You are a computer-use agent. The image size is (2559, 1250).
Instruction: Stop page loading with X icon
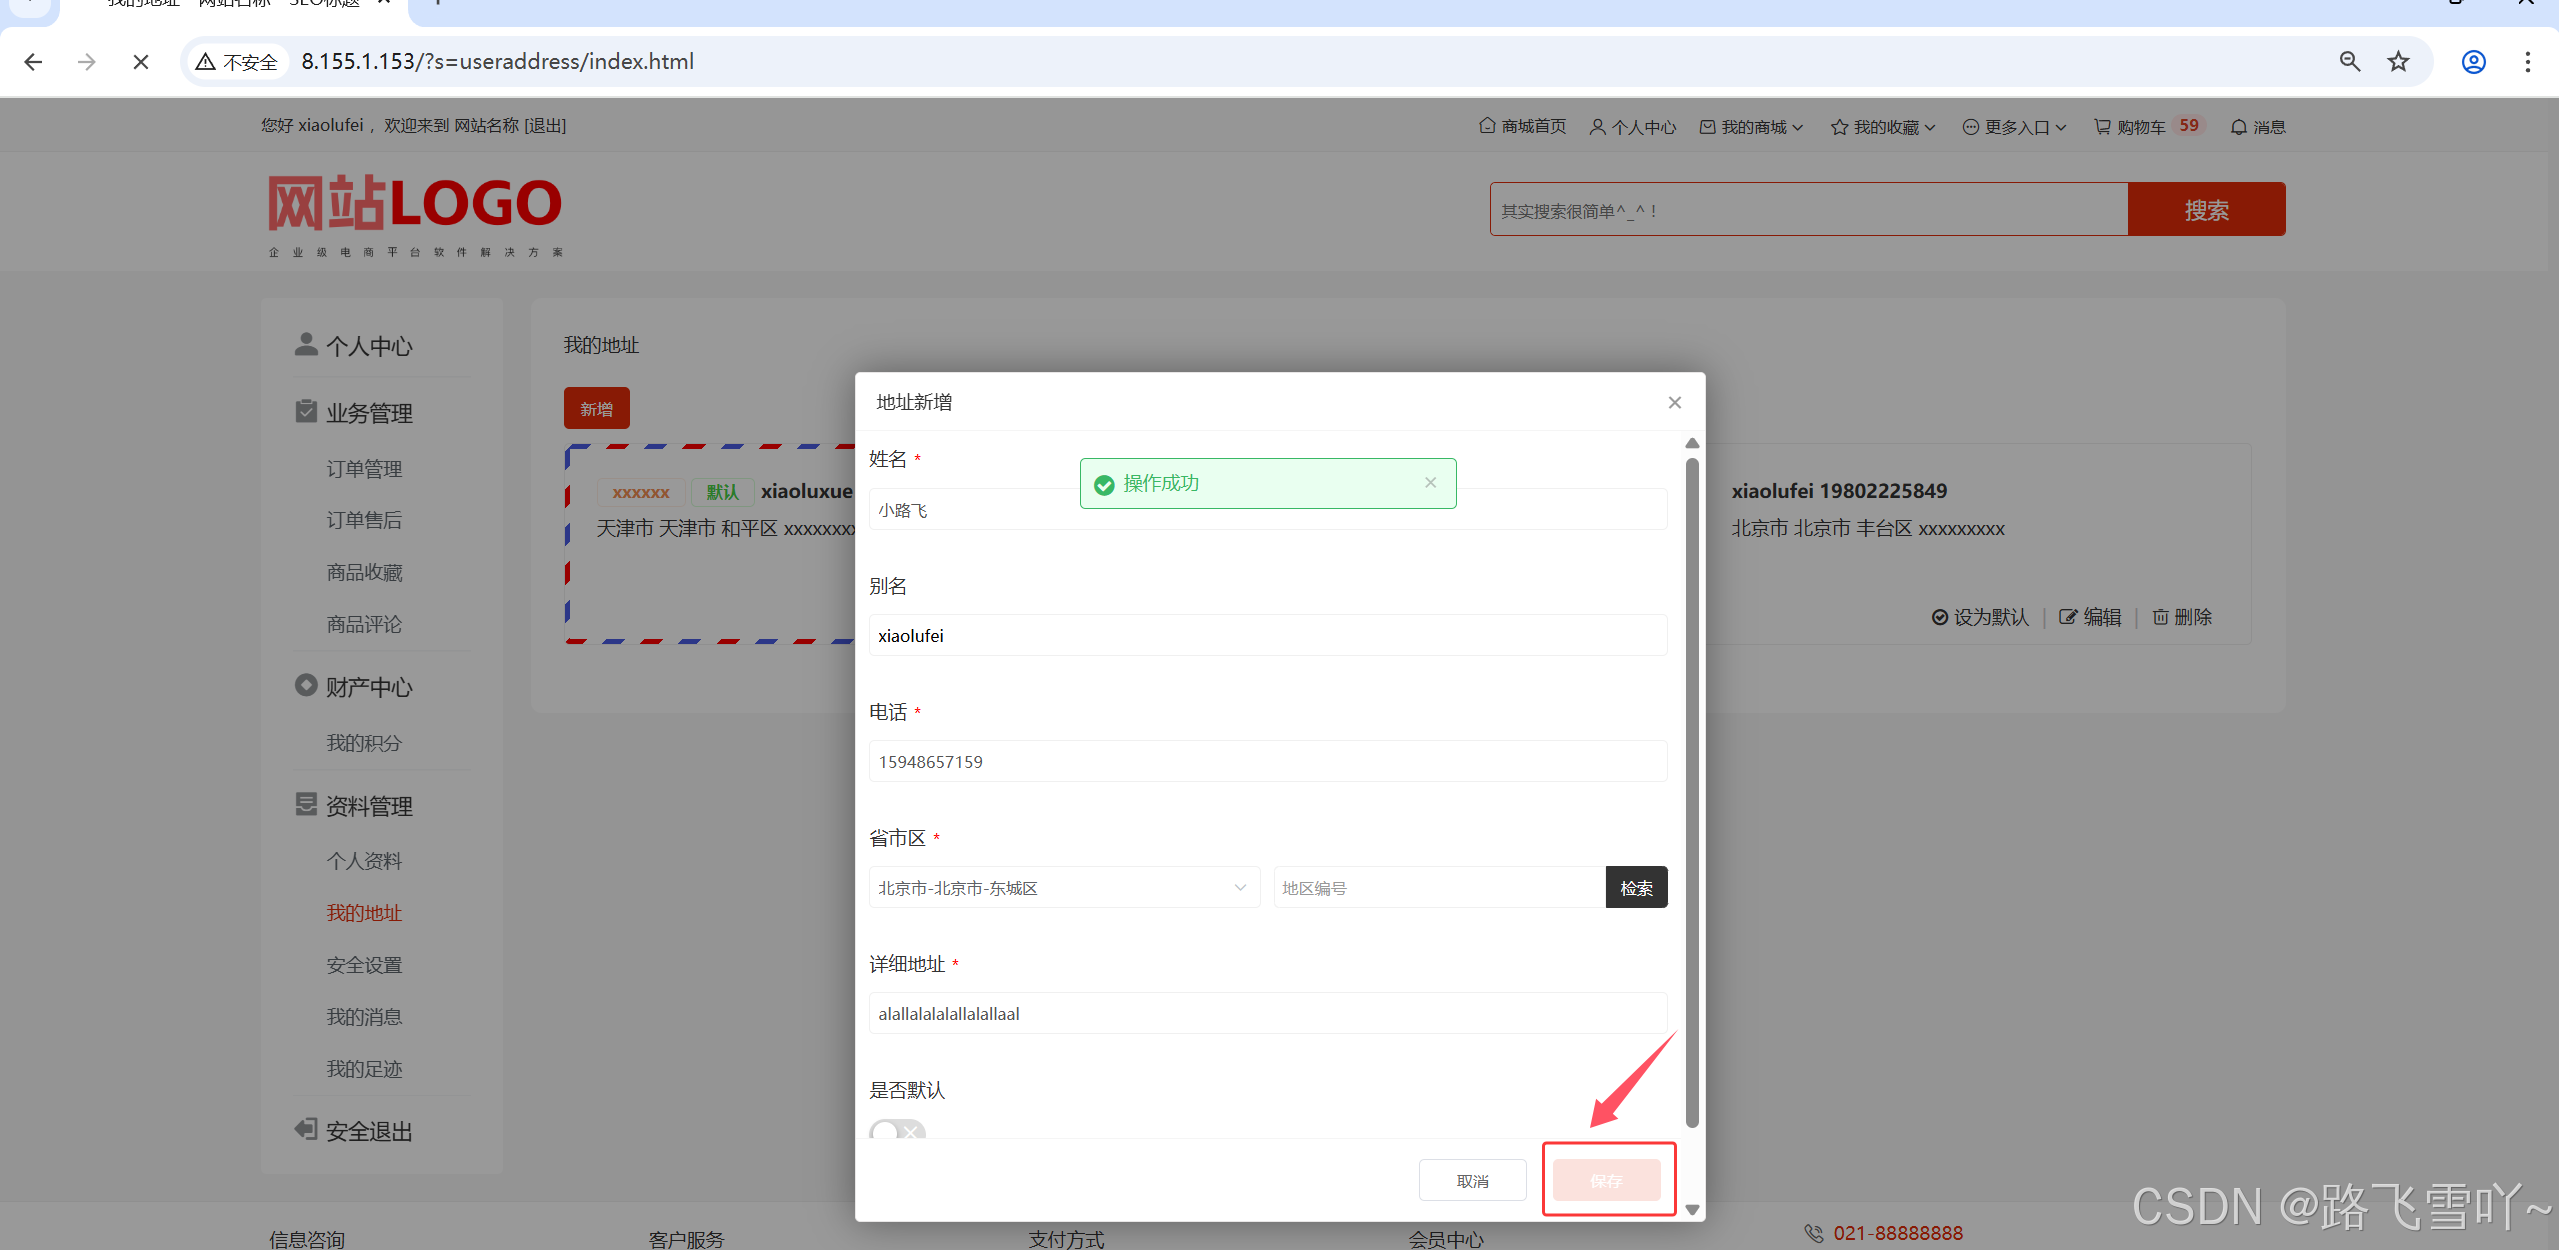(x=141, y=62)
